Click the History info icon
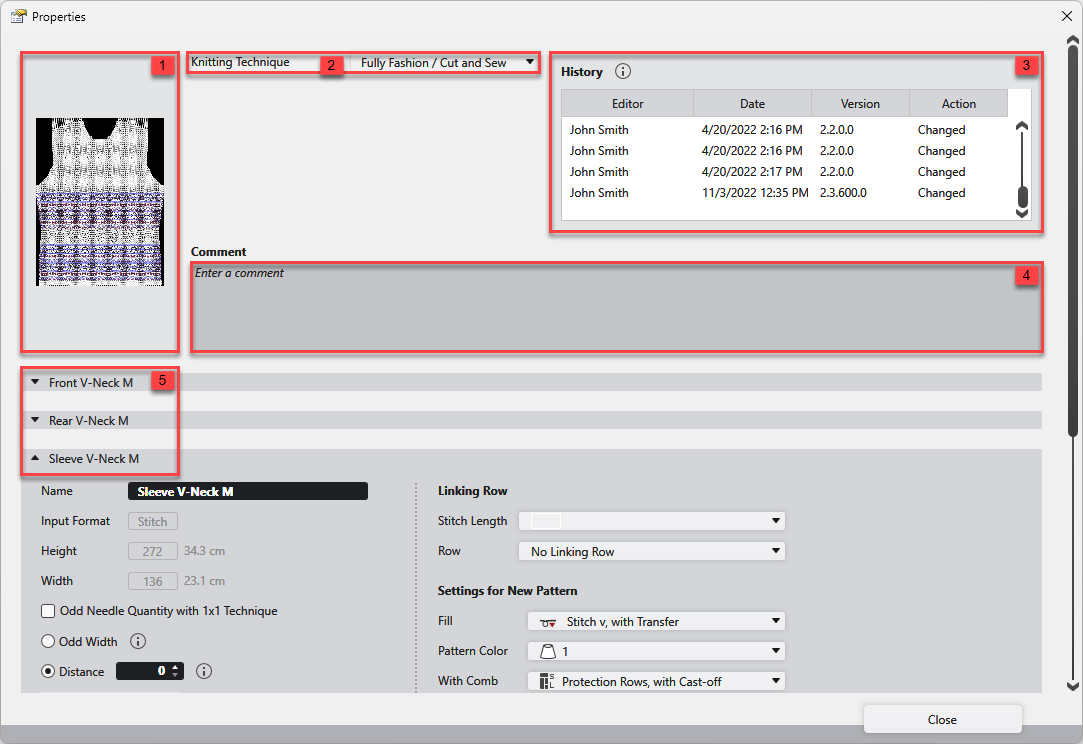Image resolution: width=1083 pixels, height=744 pixels. click(623, 72)
